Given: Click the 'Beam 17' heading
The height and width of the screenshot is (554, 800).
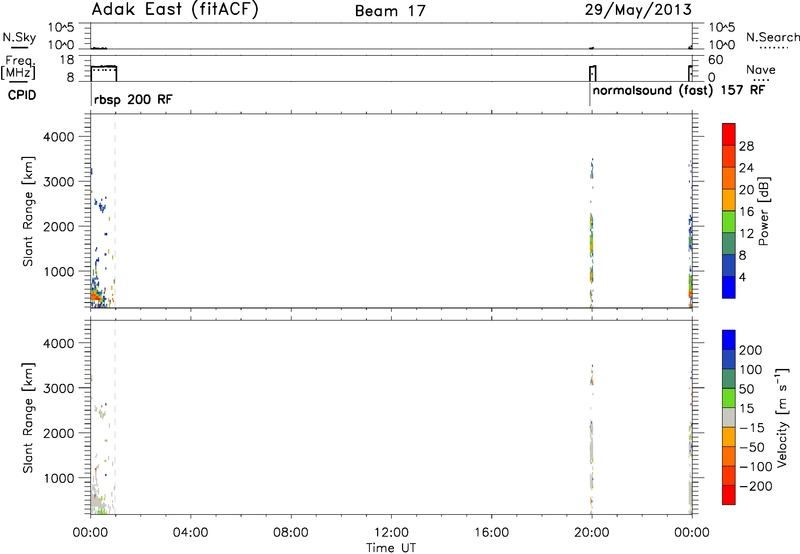Looking at the screenshot, I should tap(390, 11).
